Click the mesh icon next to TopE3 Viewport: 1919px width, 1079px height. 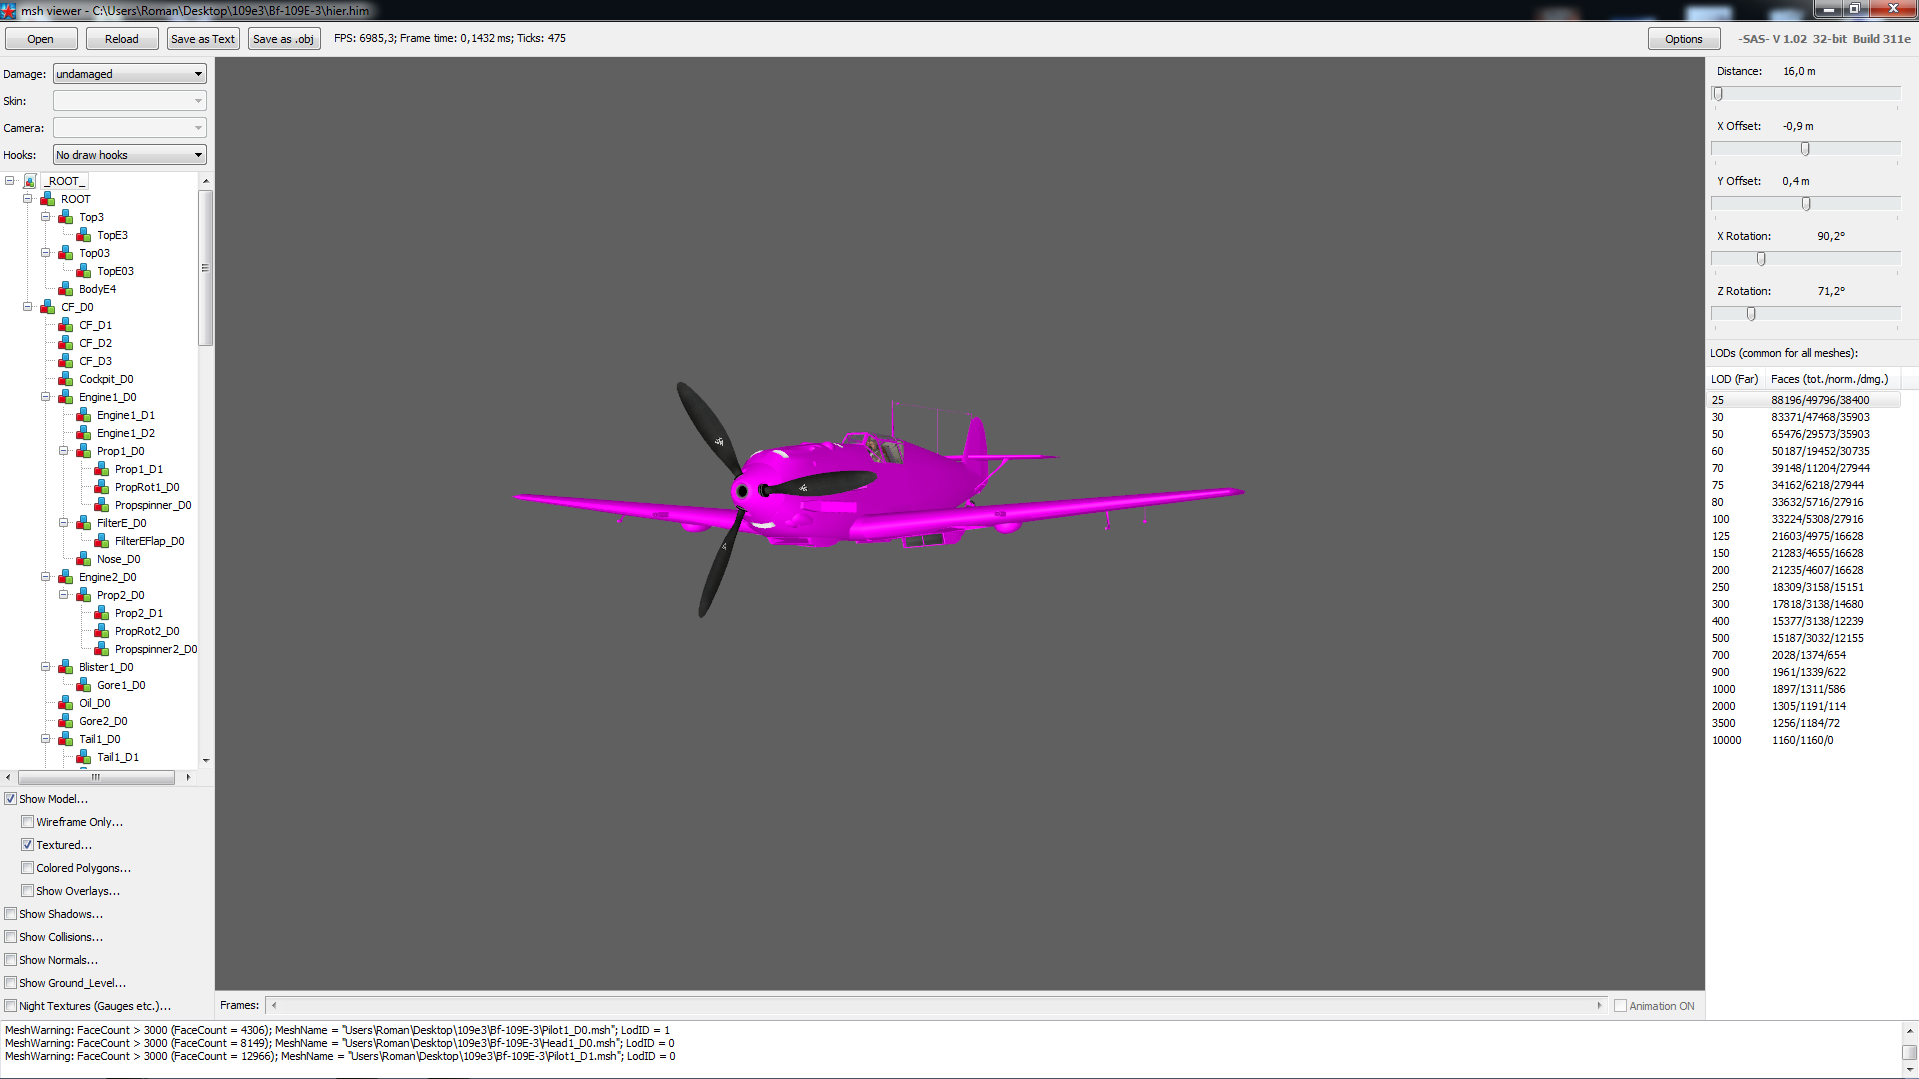tap(84, 235)
